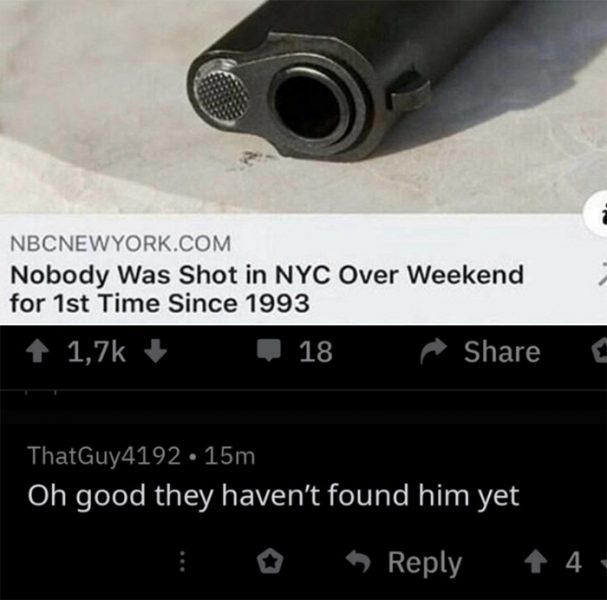View the gun barrel article image
This screenshot has height=600, width=607.
click(x=304, y=106)
